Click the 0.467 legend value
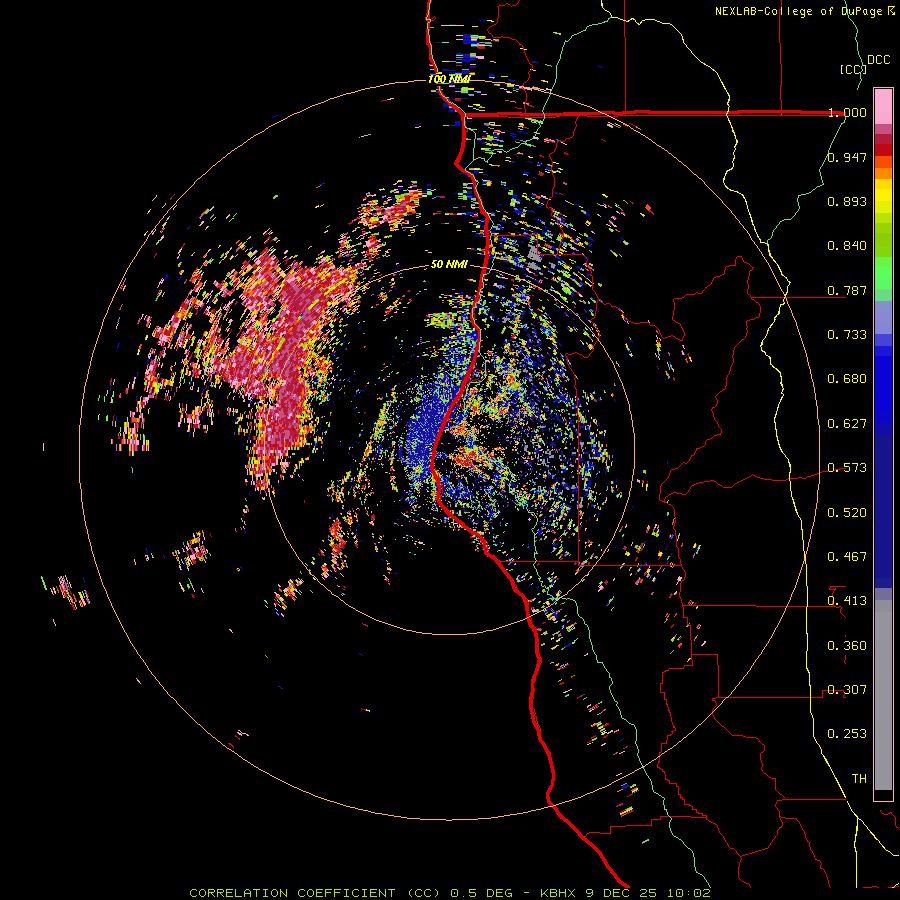900x900 pixels. [847, 557]
